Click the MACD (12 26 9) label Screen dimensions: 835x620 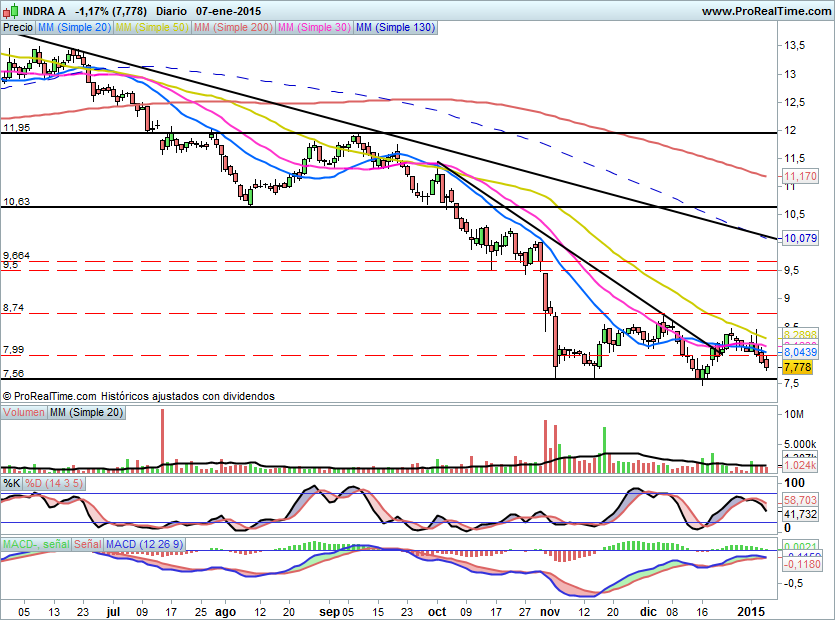tap(144, 544)
